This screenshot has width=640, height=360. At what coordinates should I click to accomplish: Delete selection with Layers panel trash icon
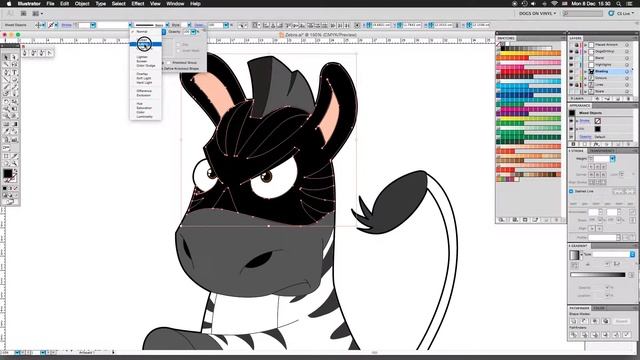pos(629,99)
